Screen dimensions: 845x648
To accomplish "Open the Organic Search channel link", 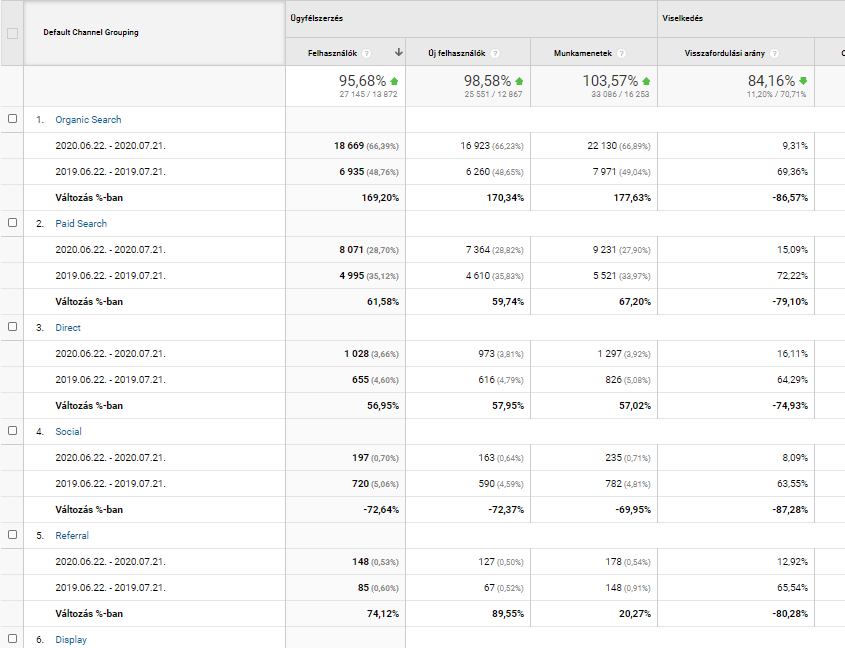I will point(88,120).
